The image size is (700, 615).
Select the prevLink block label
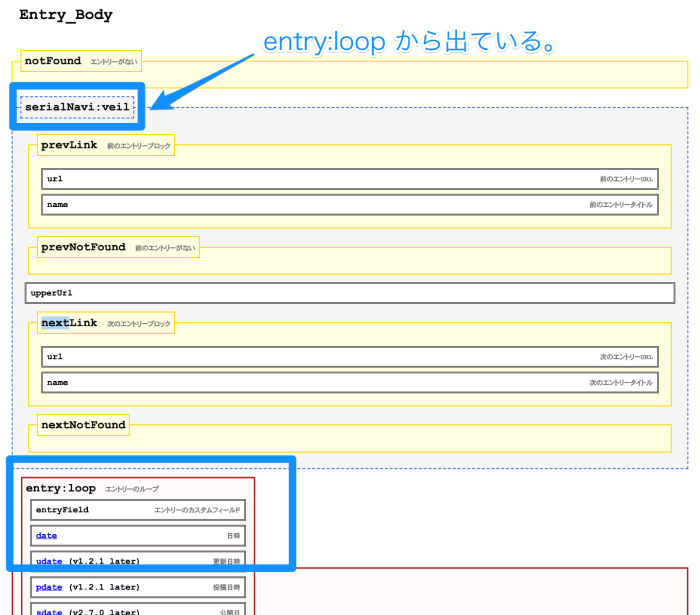point(69,145)
